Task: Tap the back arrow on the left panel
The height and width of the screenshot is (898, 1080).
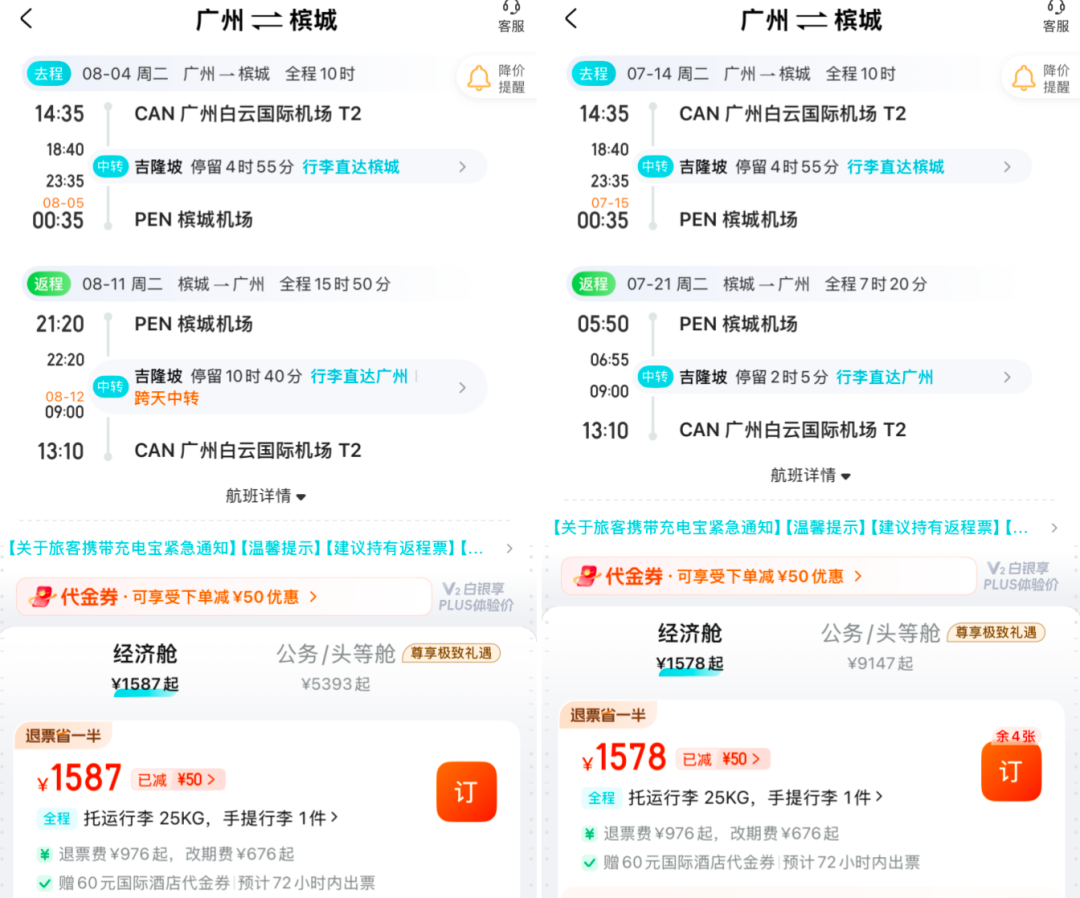Action: click(25, 19)
